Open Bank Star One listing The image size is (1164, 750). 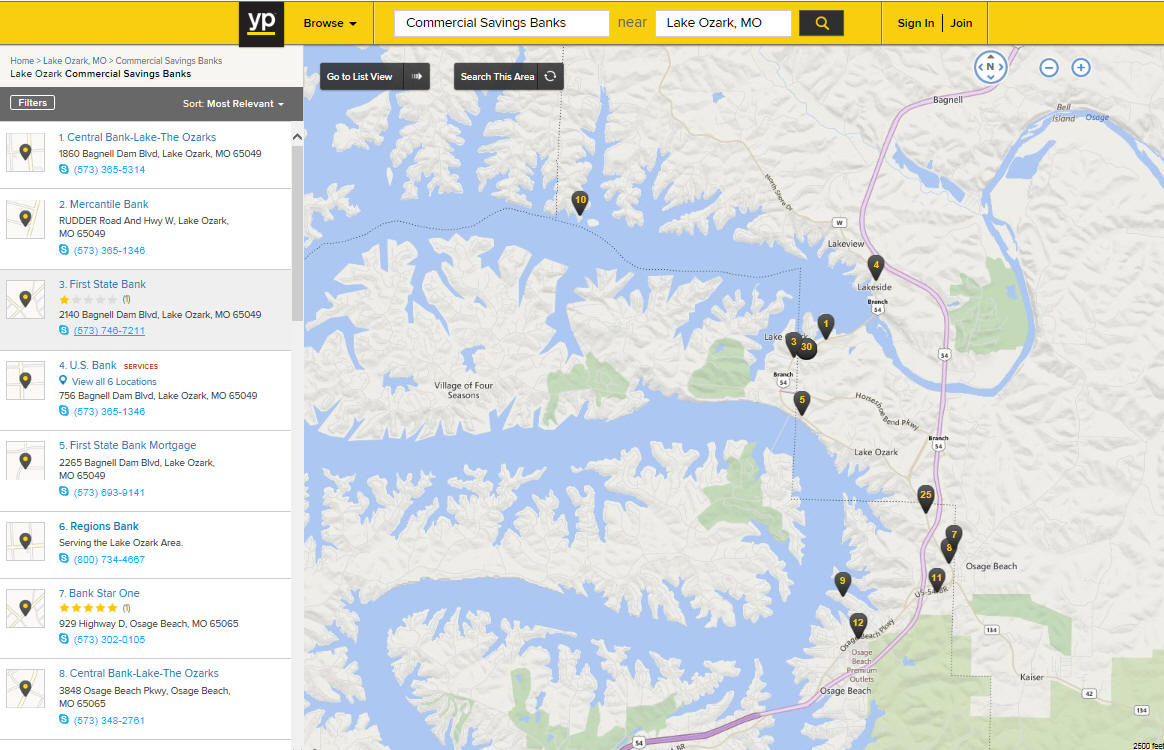(x=99, y=593)
